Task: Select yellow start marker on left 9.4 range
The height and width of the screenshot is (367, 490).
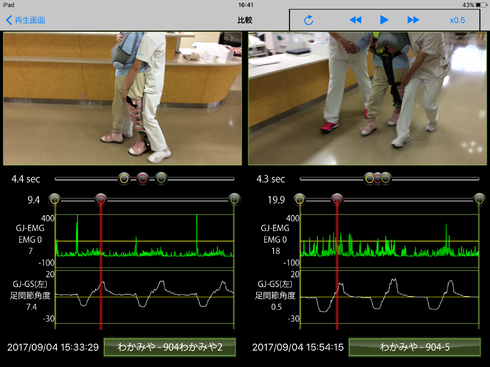Action: [55, 200]
